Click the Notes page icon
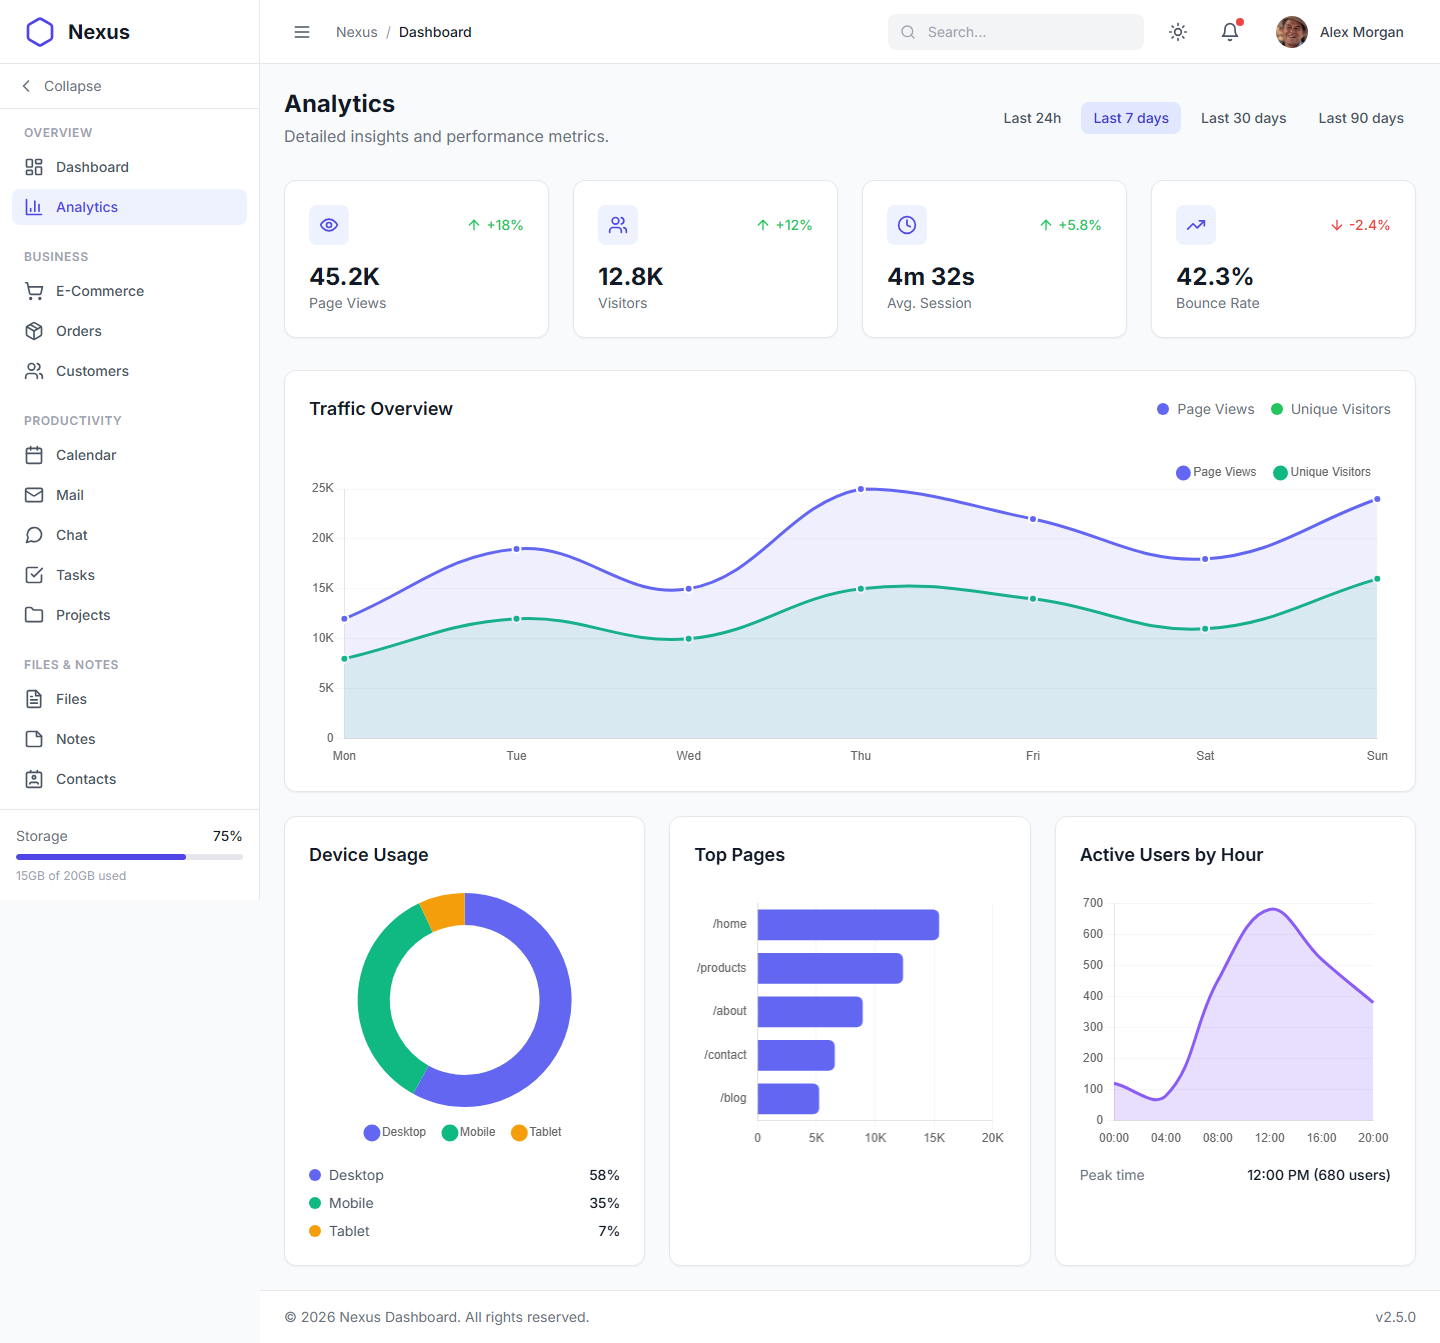Image resolution: width=1440 pixels, height=1343 pixels. (34, 739)
